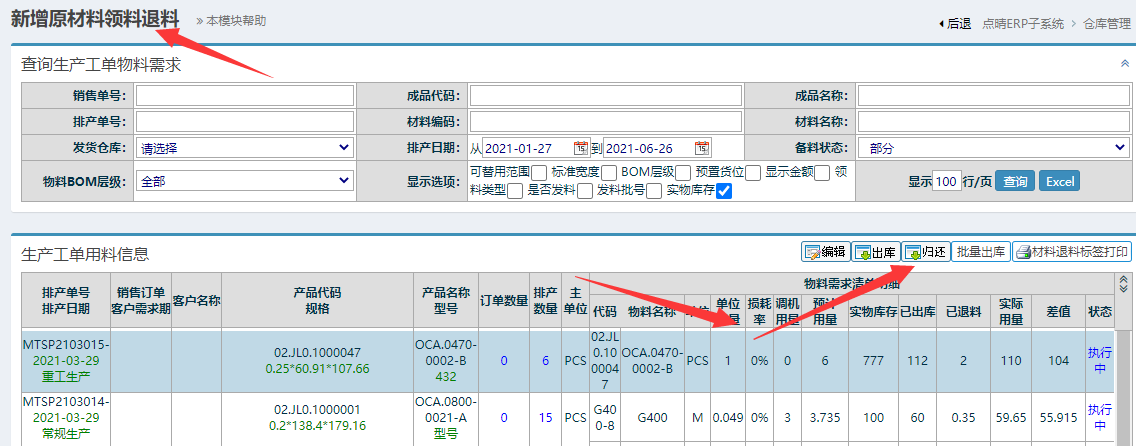The height and width of the screenshot is (446, 1136).
Task: Uncheck the 实物库存 checkbox
Action: [x=724, y=191]
